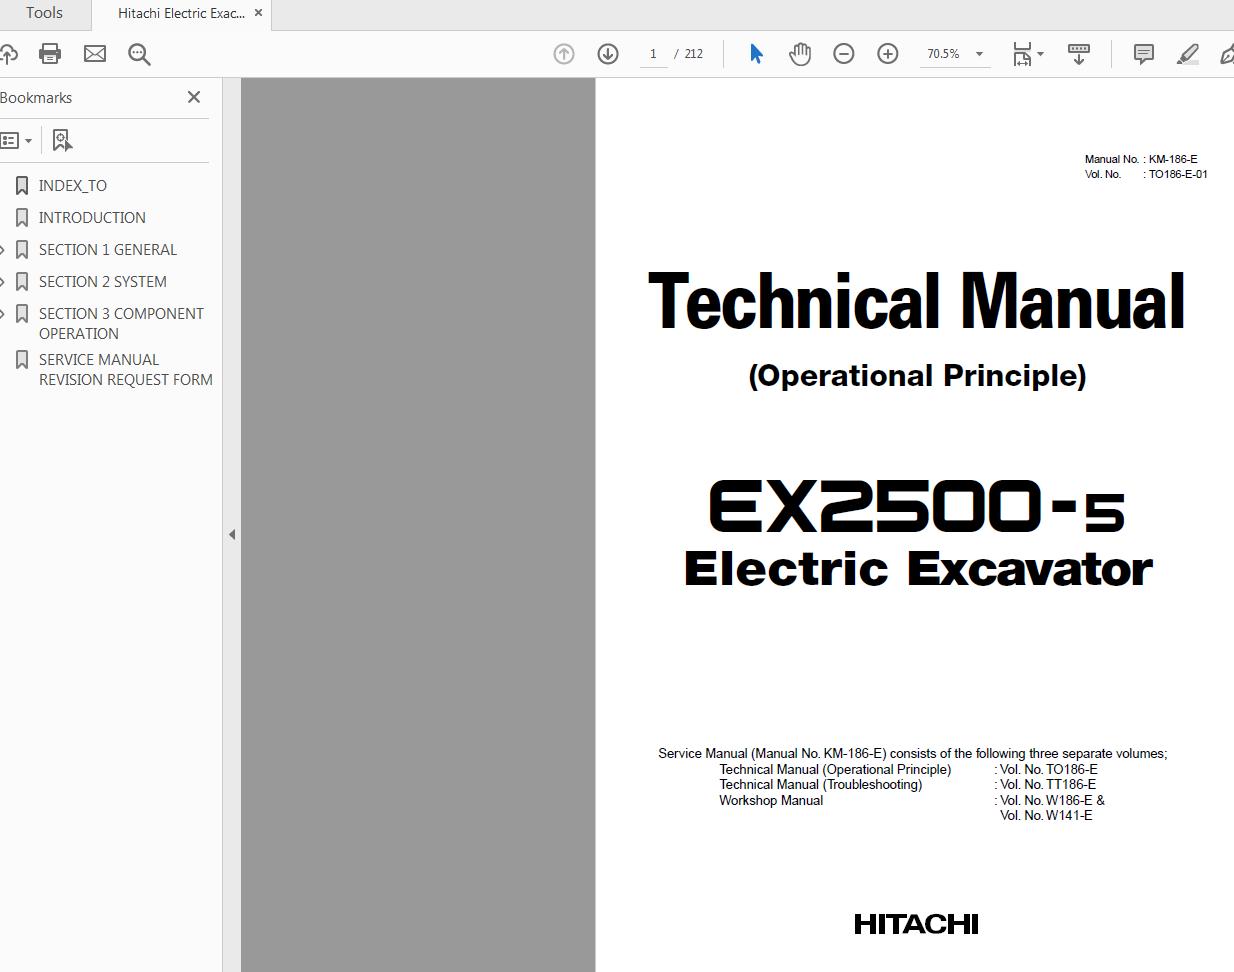Send file by email icon
This screenshot has width=1234, height=972.
click(95, 54)
